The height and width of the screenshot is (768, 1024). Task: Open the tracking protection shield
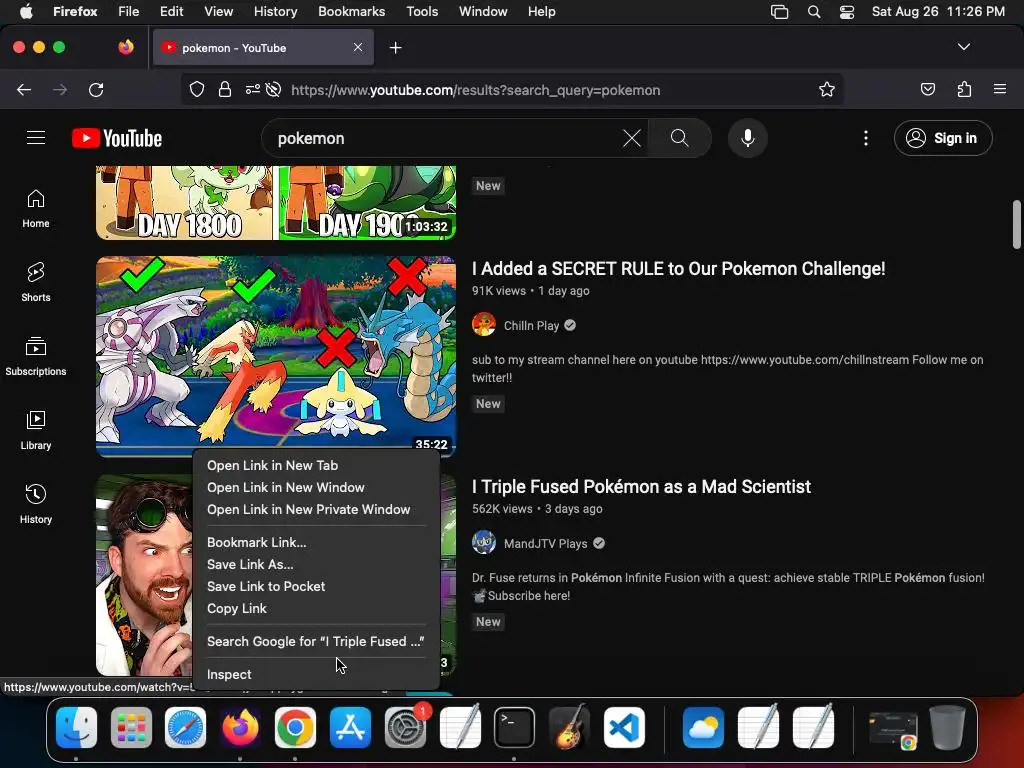click(197, 89)
